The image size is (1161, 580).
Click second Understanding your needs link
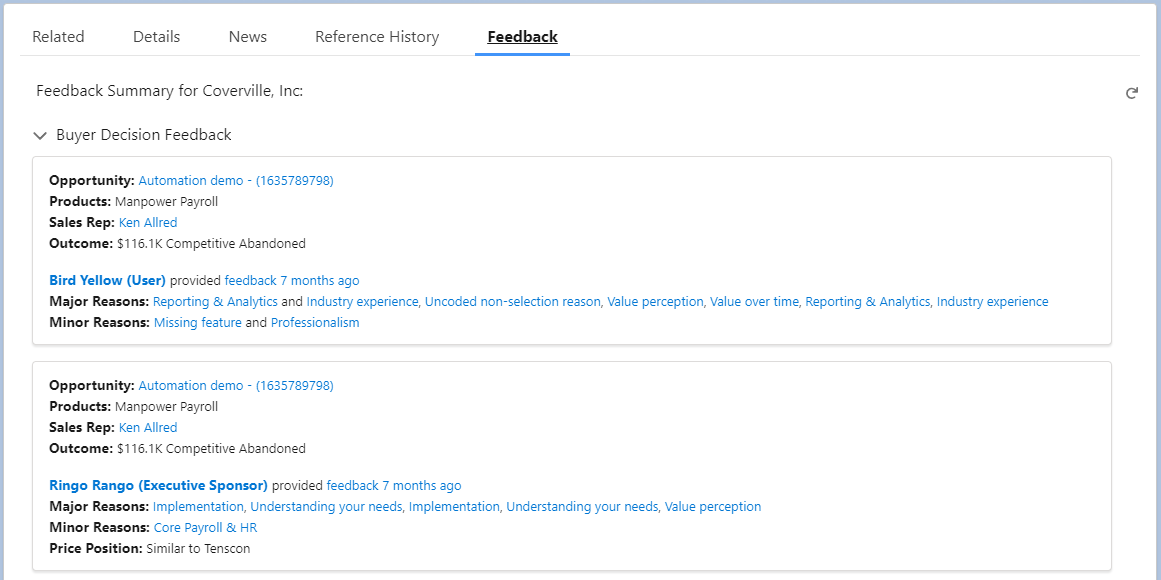point(582,507)
